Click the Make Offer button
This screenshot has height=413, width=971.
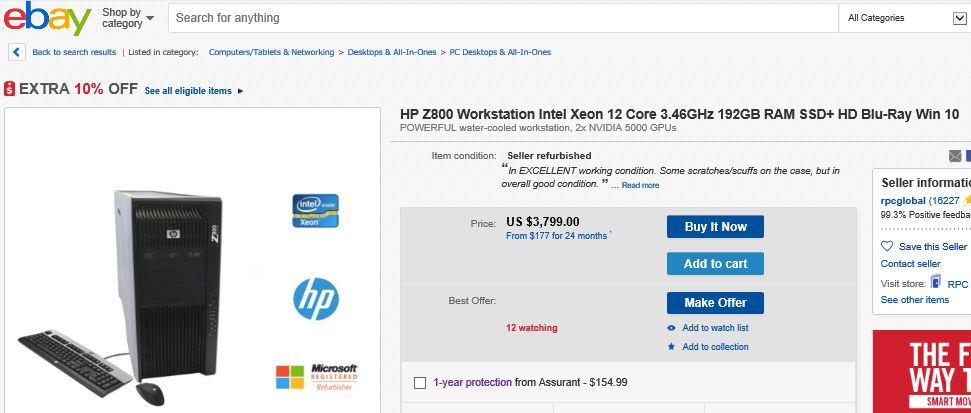[715, 303]
